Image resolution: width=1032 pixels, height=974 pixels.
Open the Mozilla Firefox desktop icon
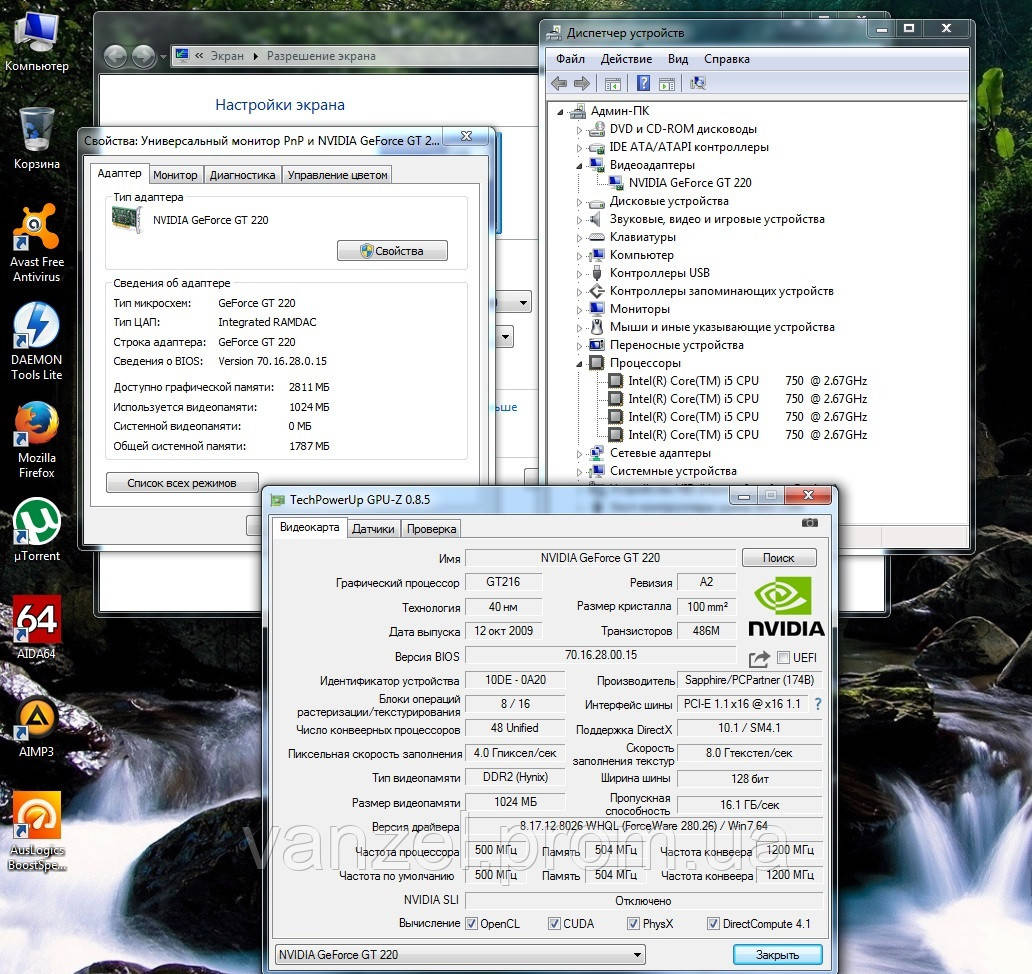tap(37, 439)
